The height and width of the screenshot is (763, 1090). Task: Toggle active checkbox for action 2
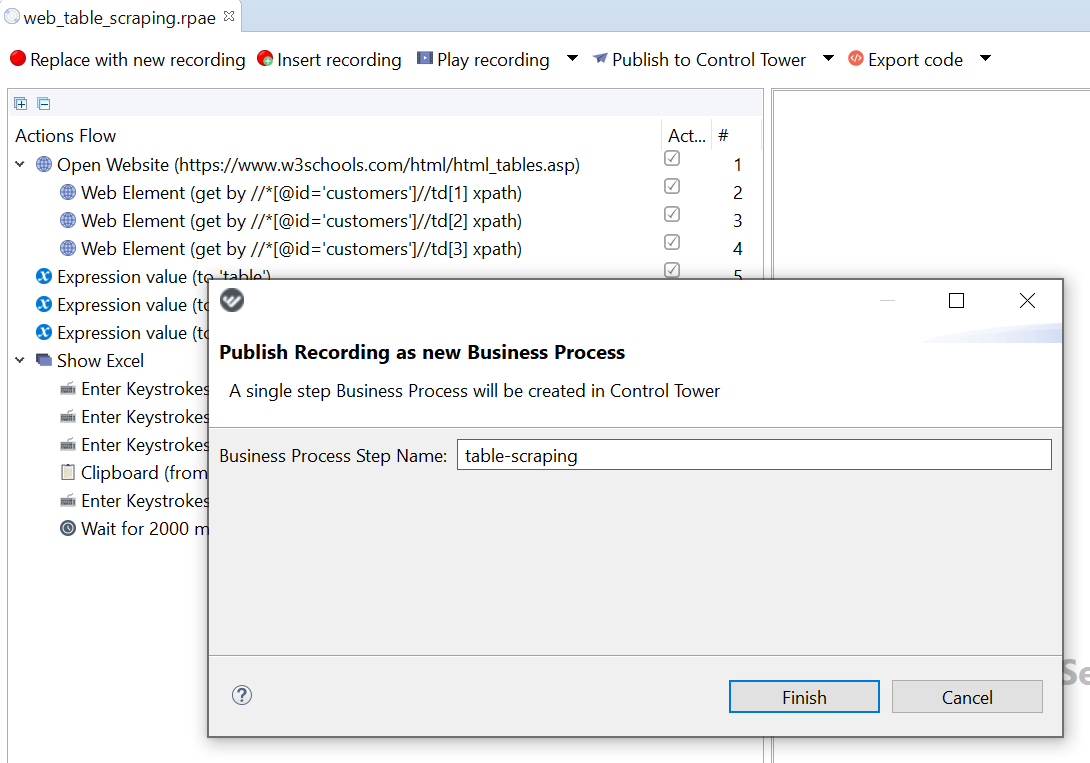[x=672, y=186]
